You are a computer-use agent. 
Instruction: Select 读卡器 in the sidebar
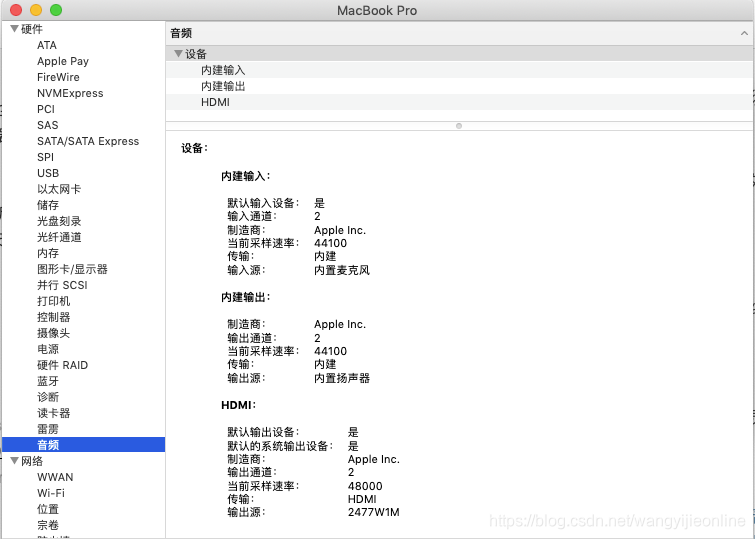[53, 413]
